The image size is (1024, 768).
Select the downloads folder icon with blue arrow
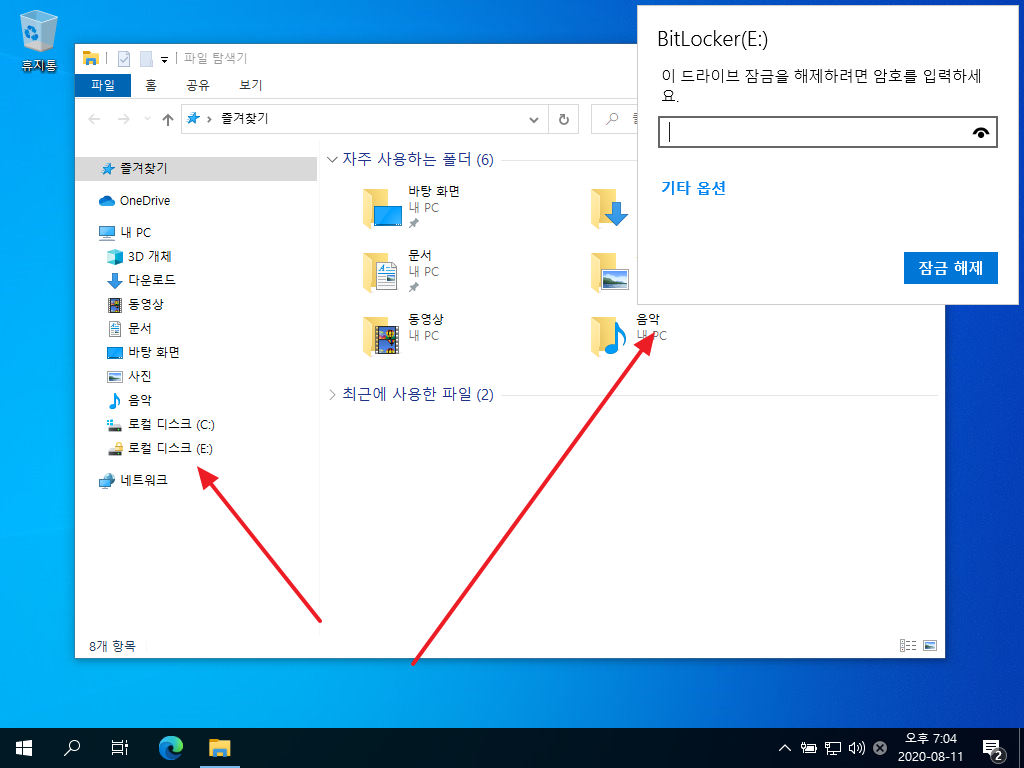point(609,209)
